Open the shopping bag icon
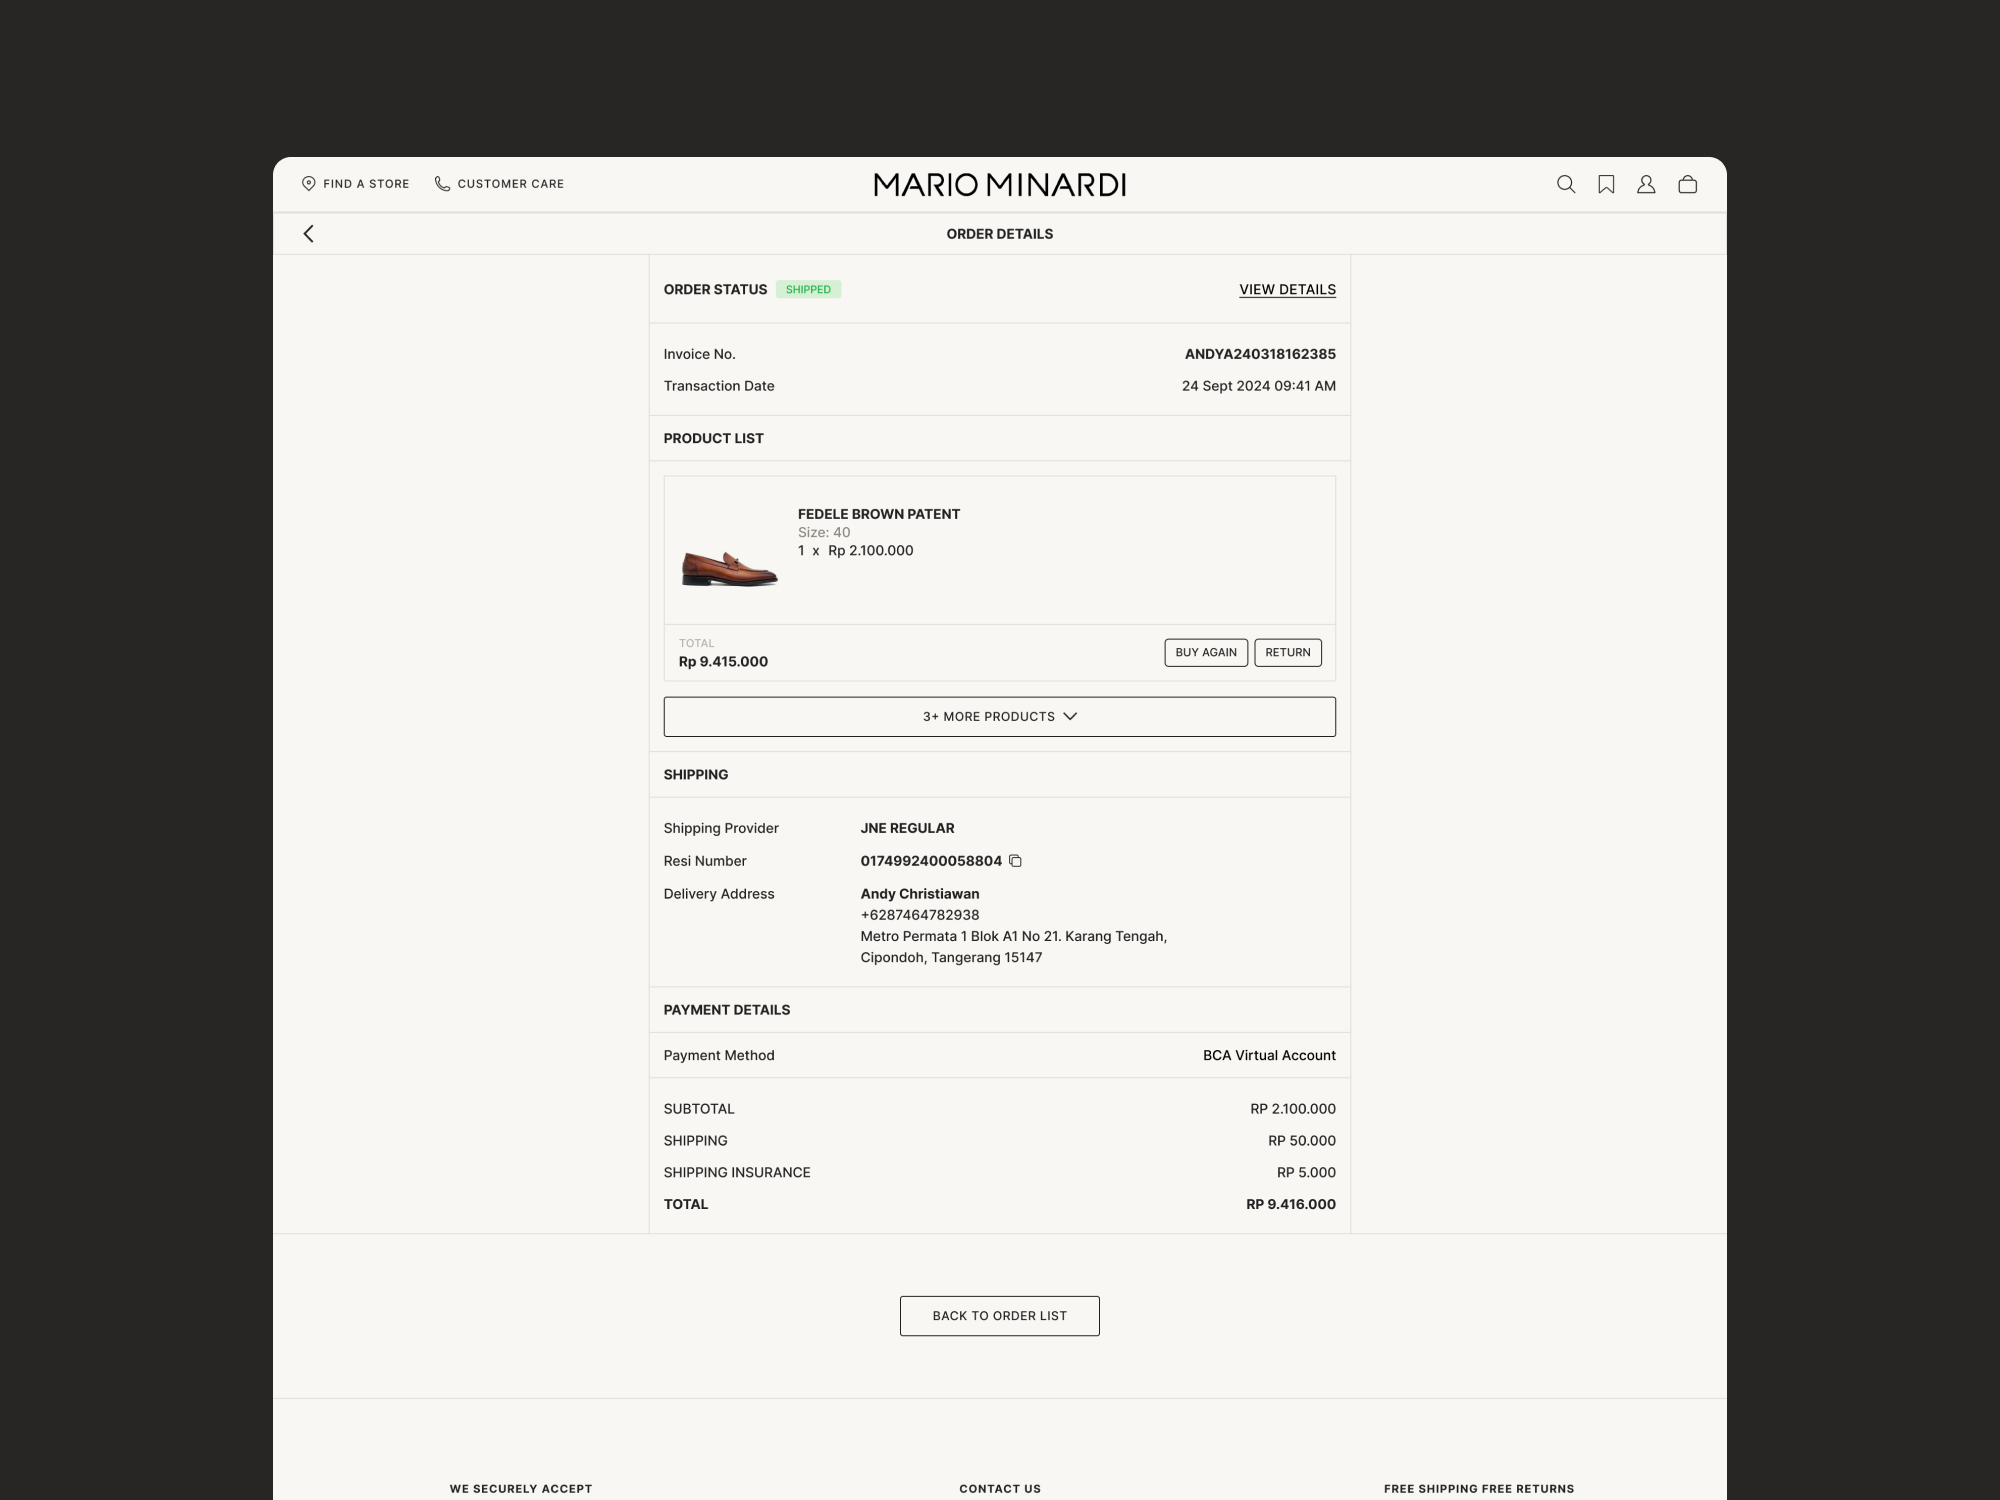The width and height of the screenshot is (2000, 1500). (1688, 184)
